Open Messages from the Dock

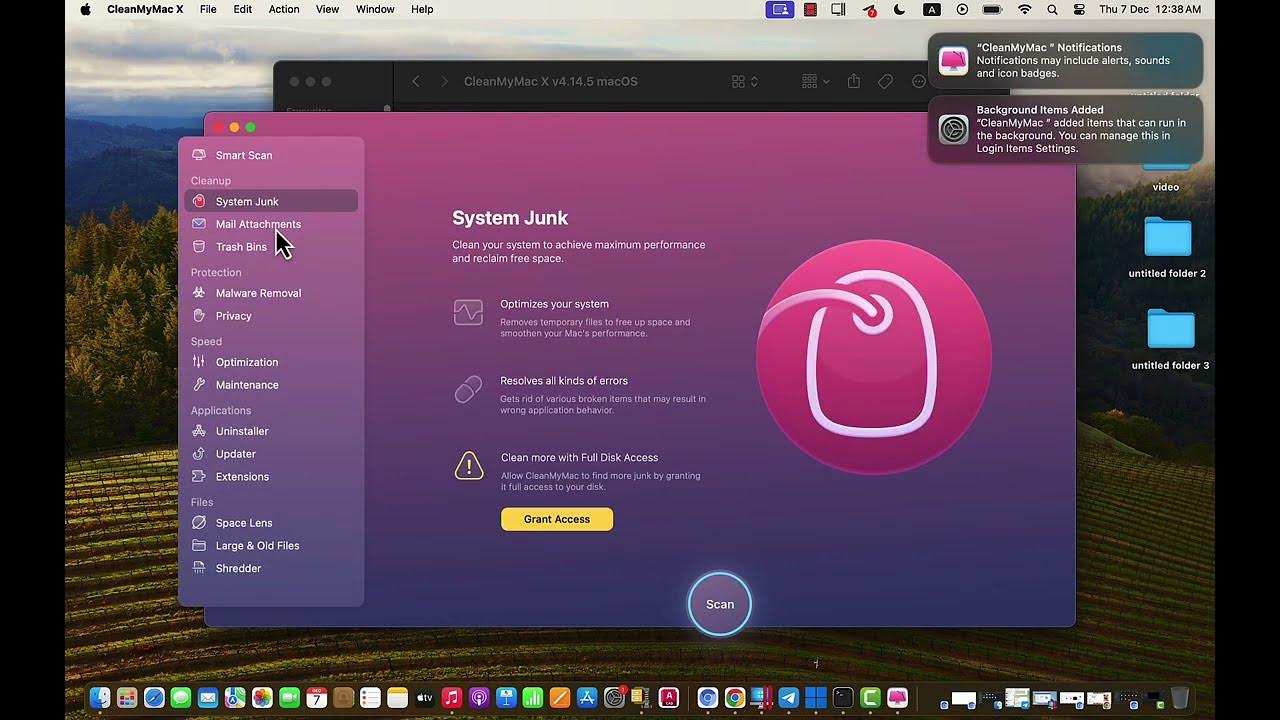tap(181, 698)
